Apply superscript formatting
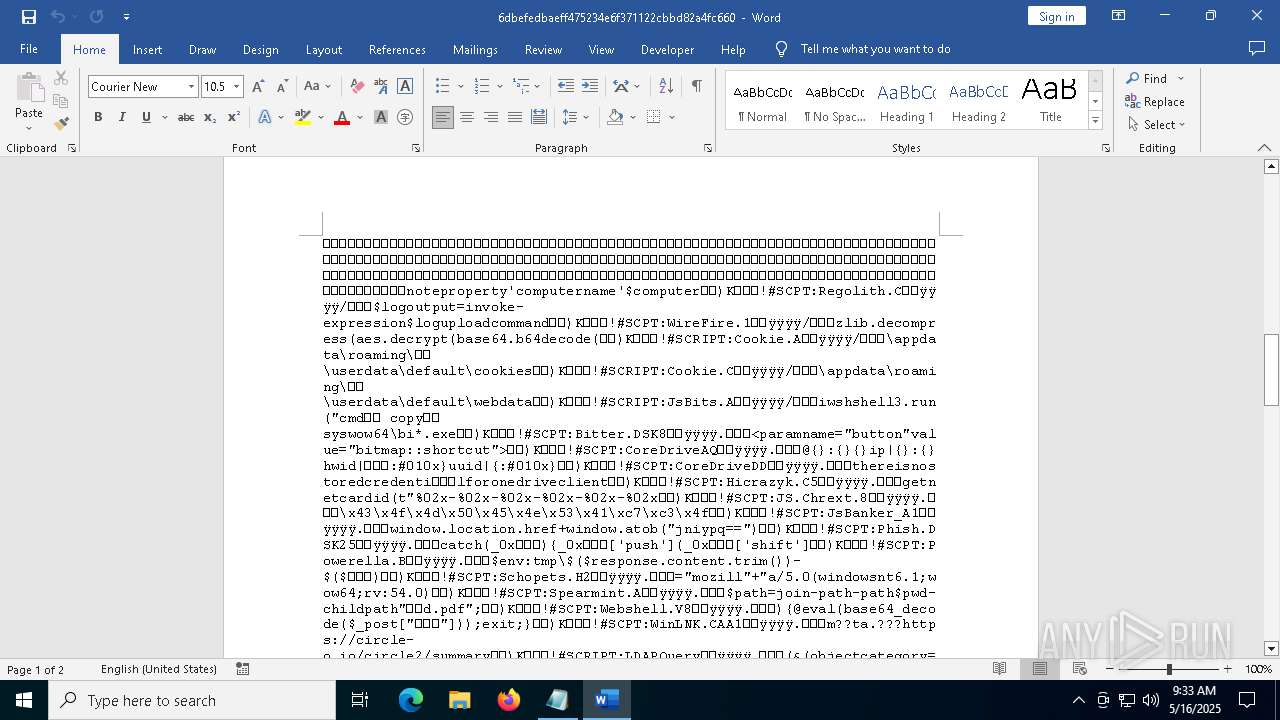This screenshot has height=720, width=1280. (x=233, y=117)
